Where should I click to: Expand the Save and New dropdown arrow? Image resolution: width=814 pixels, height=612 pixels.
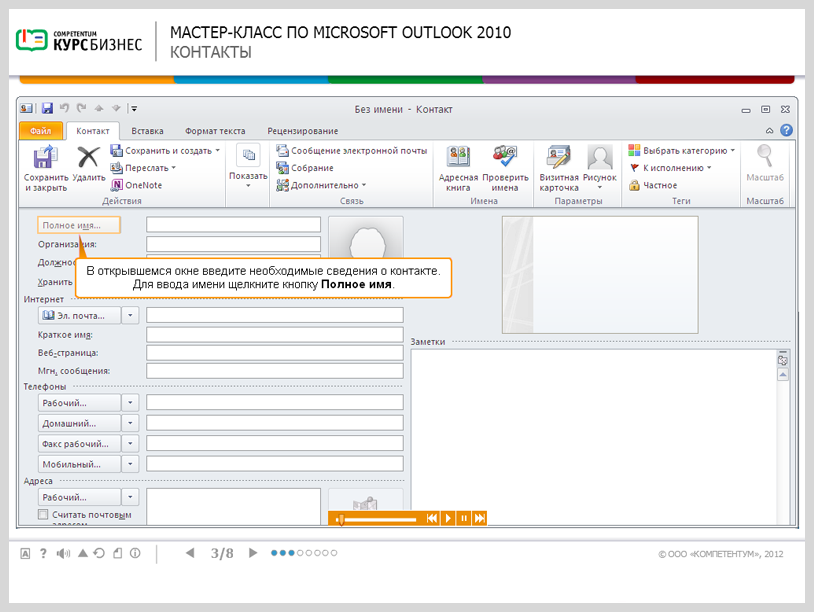click(x=218, y=151)
